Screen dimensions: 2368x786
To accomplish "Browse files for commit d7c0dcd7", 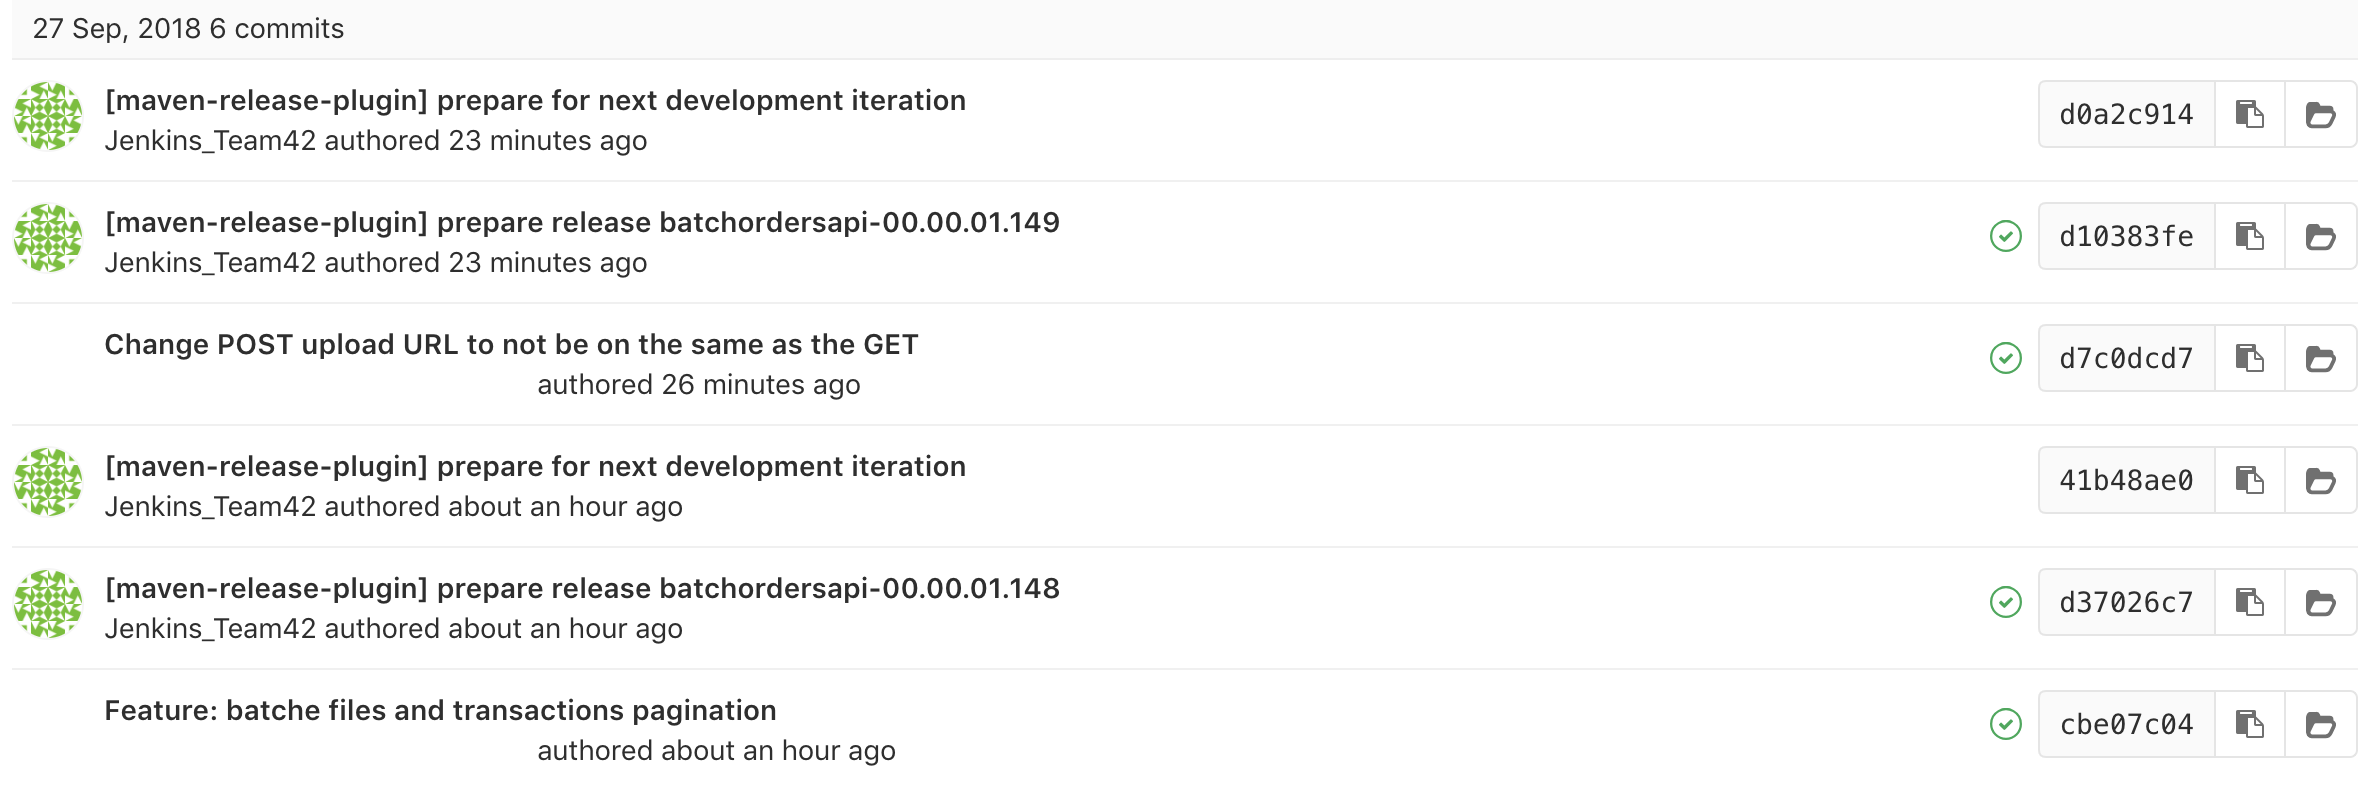I will (x=2321, y=359).
